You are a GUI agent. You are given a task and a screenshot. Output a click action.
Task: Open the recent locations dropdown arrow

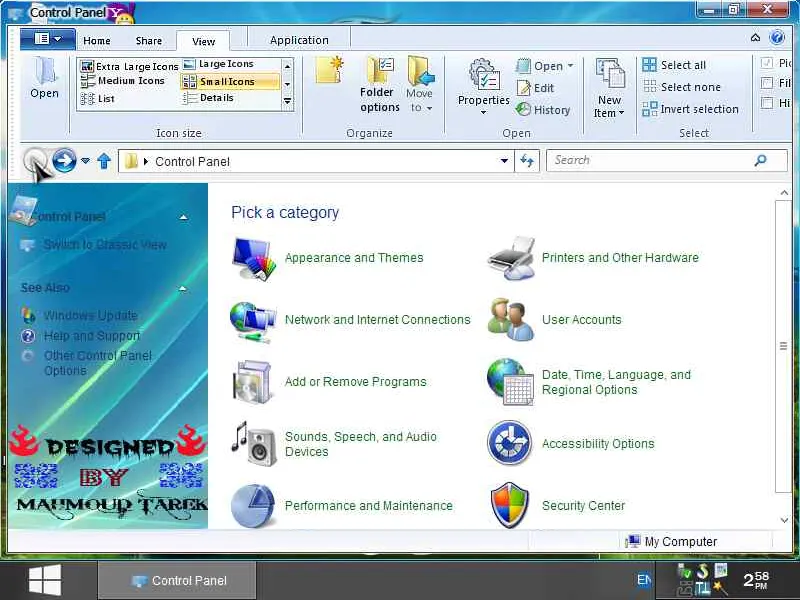click(x=86, y=161)
